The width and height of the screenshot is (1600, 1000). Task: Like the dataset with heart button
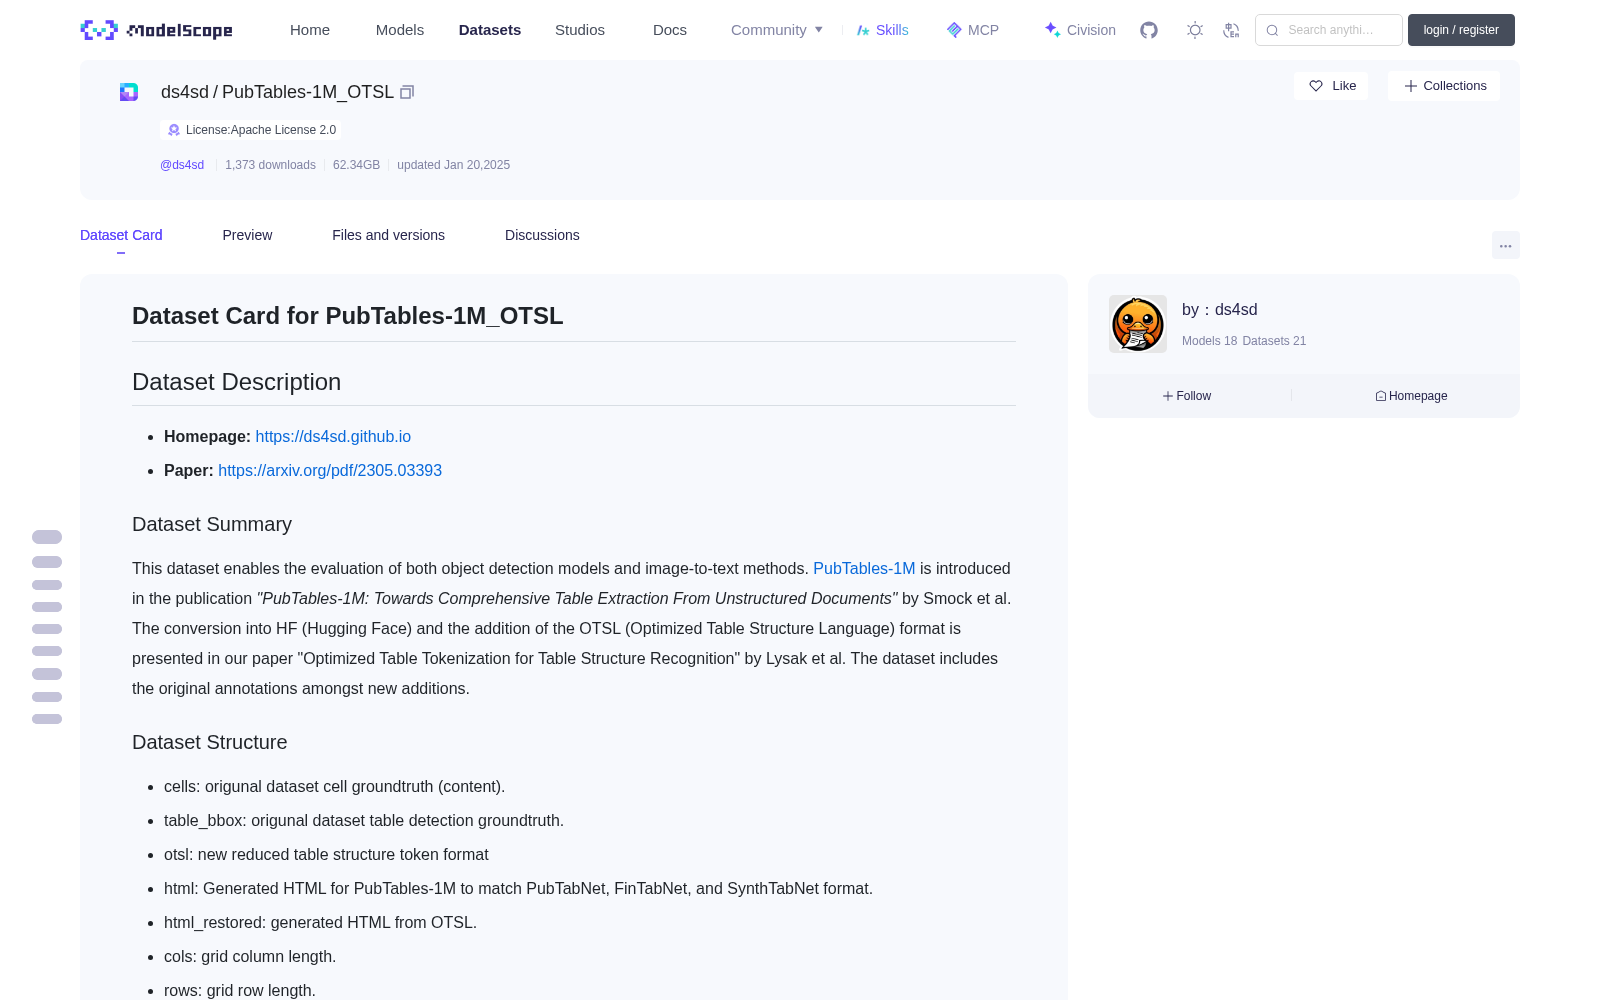1331,86
